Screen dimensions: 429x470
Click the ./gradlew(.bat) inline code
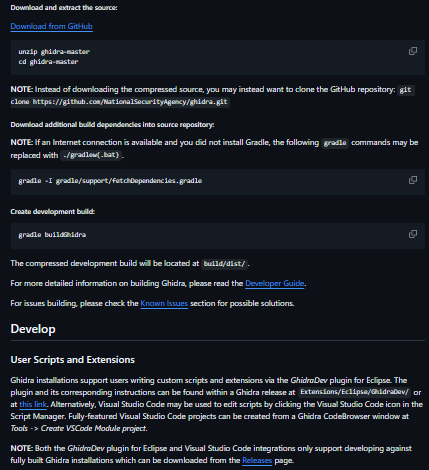(91, 155)
